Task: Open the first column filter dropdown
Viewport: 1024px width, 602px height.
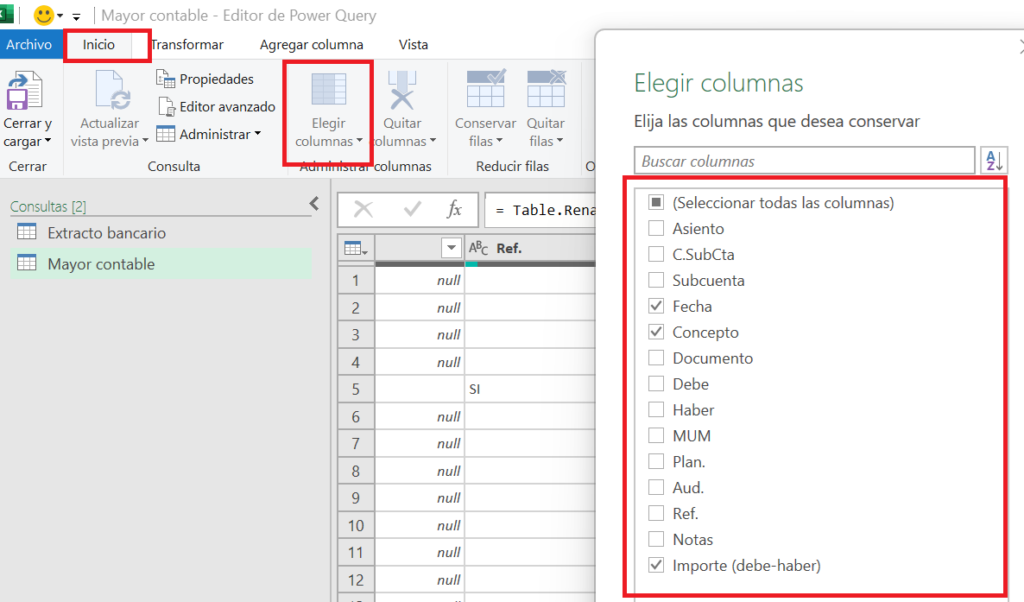Action: 451,248
